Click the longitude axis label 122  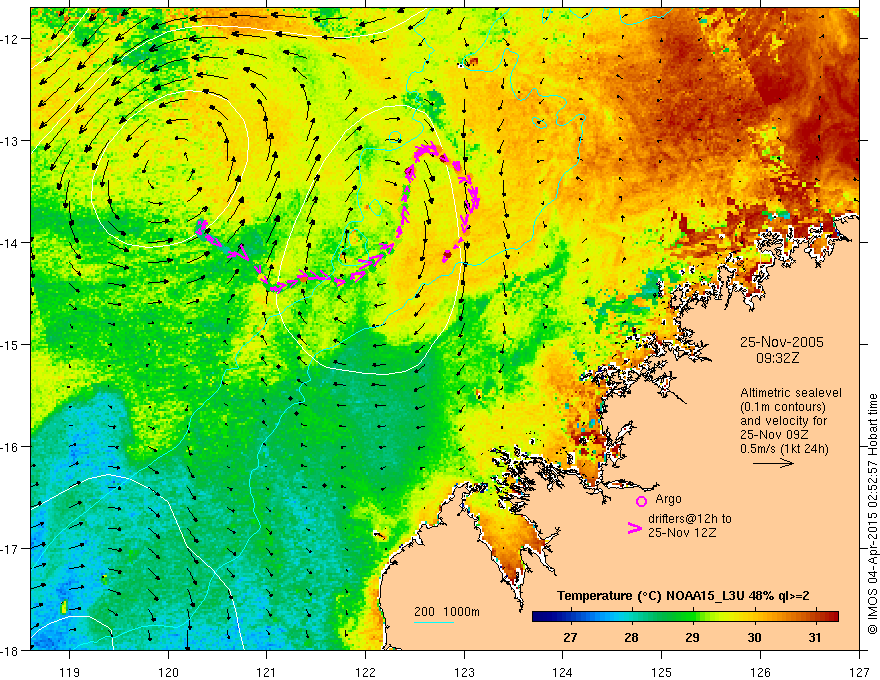click(x=365, y=672)
